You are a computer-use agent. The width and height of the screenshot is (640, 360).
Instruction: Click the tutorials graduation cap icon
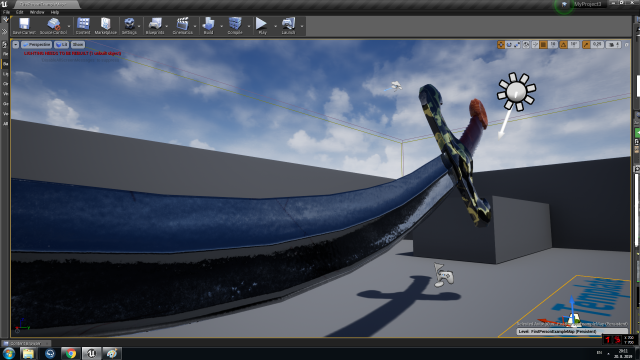coord(564,4)
